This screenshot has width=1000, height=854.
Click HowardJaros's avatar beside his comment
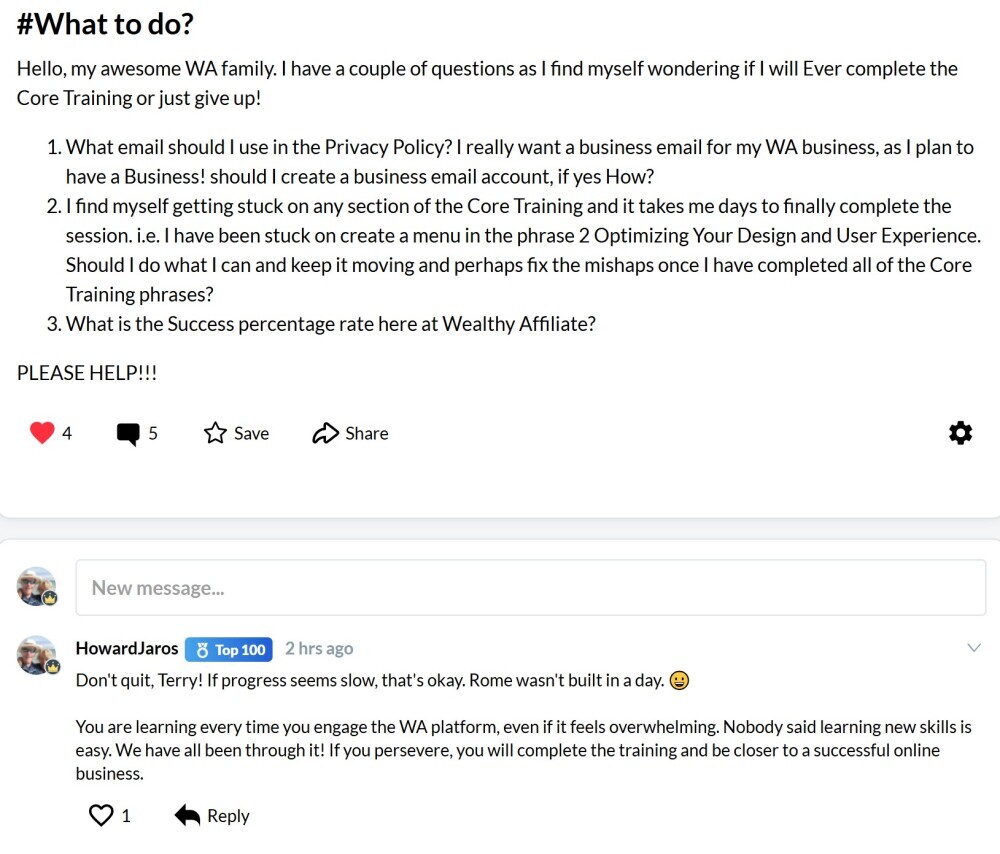pyautogui.click(x=37, y=655)
